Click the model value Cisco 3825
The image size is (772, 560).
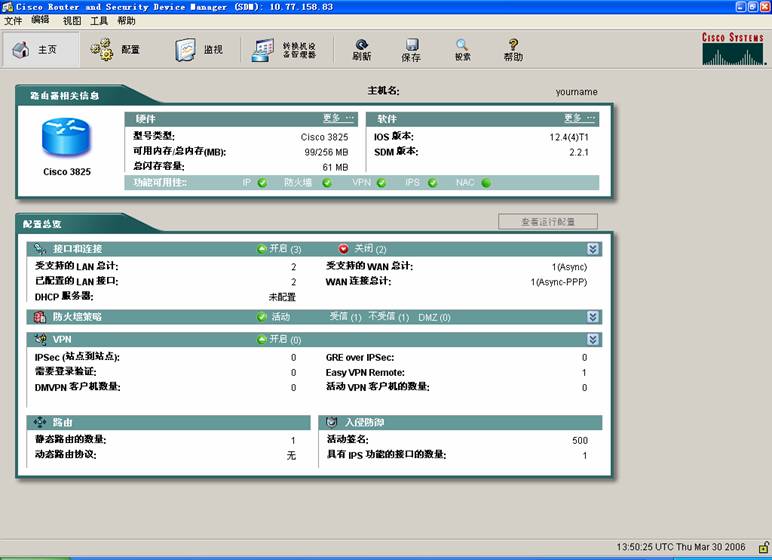point(324,137)
